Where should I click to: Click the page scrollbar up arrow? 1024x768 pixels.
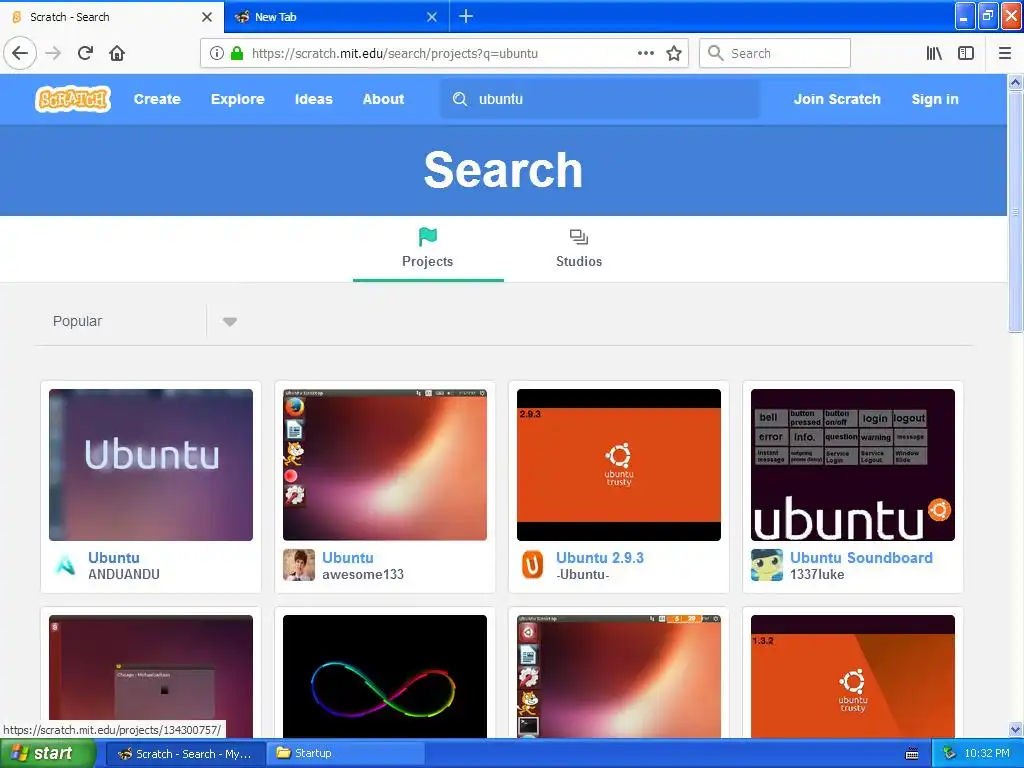1015,82
